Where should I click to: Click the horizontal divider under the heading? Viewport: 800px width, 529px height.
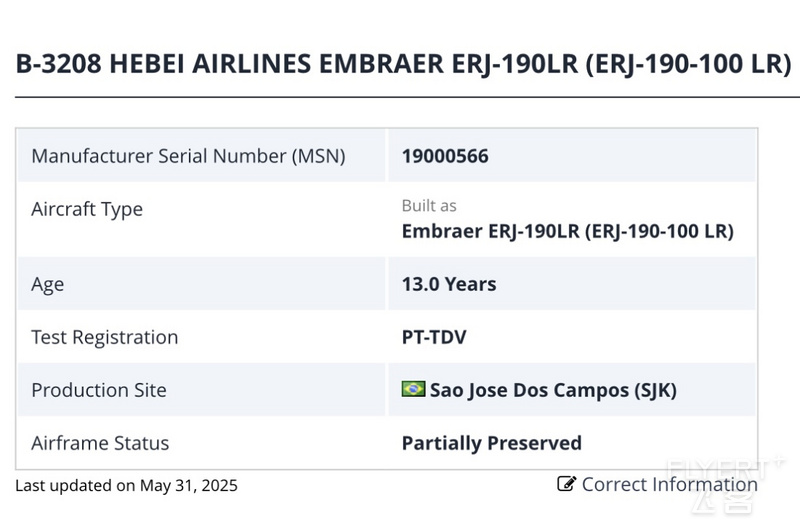point(407,96)
